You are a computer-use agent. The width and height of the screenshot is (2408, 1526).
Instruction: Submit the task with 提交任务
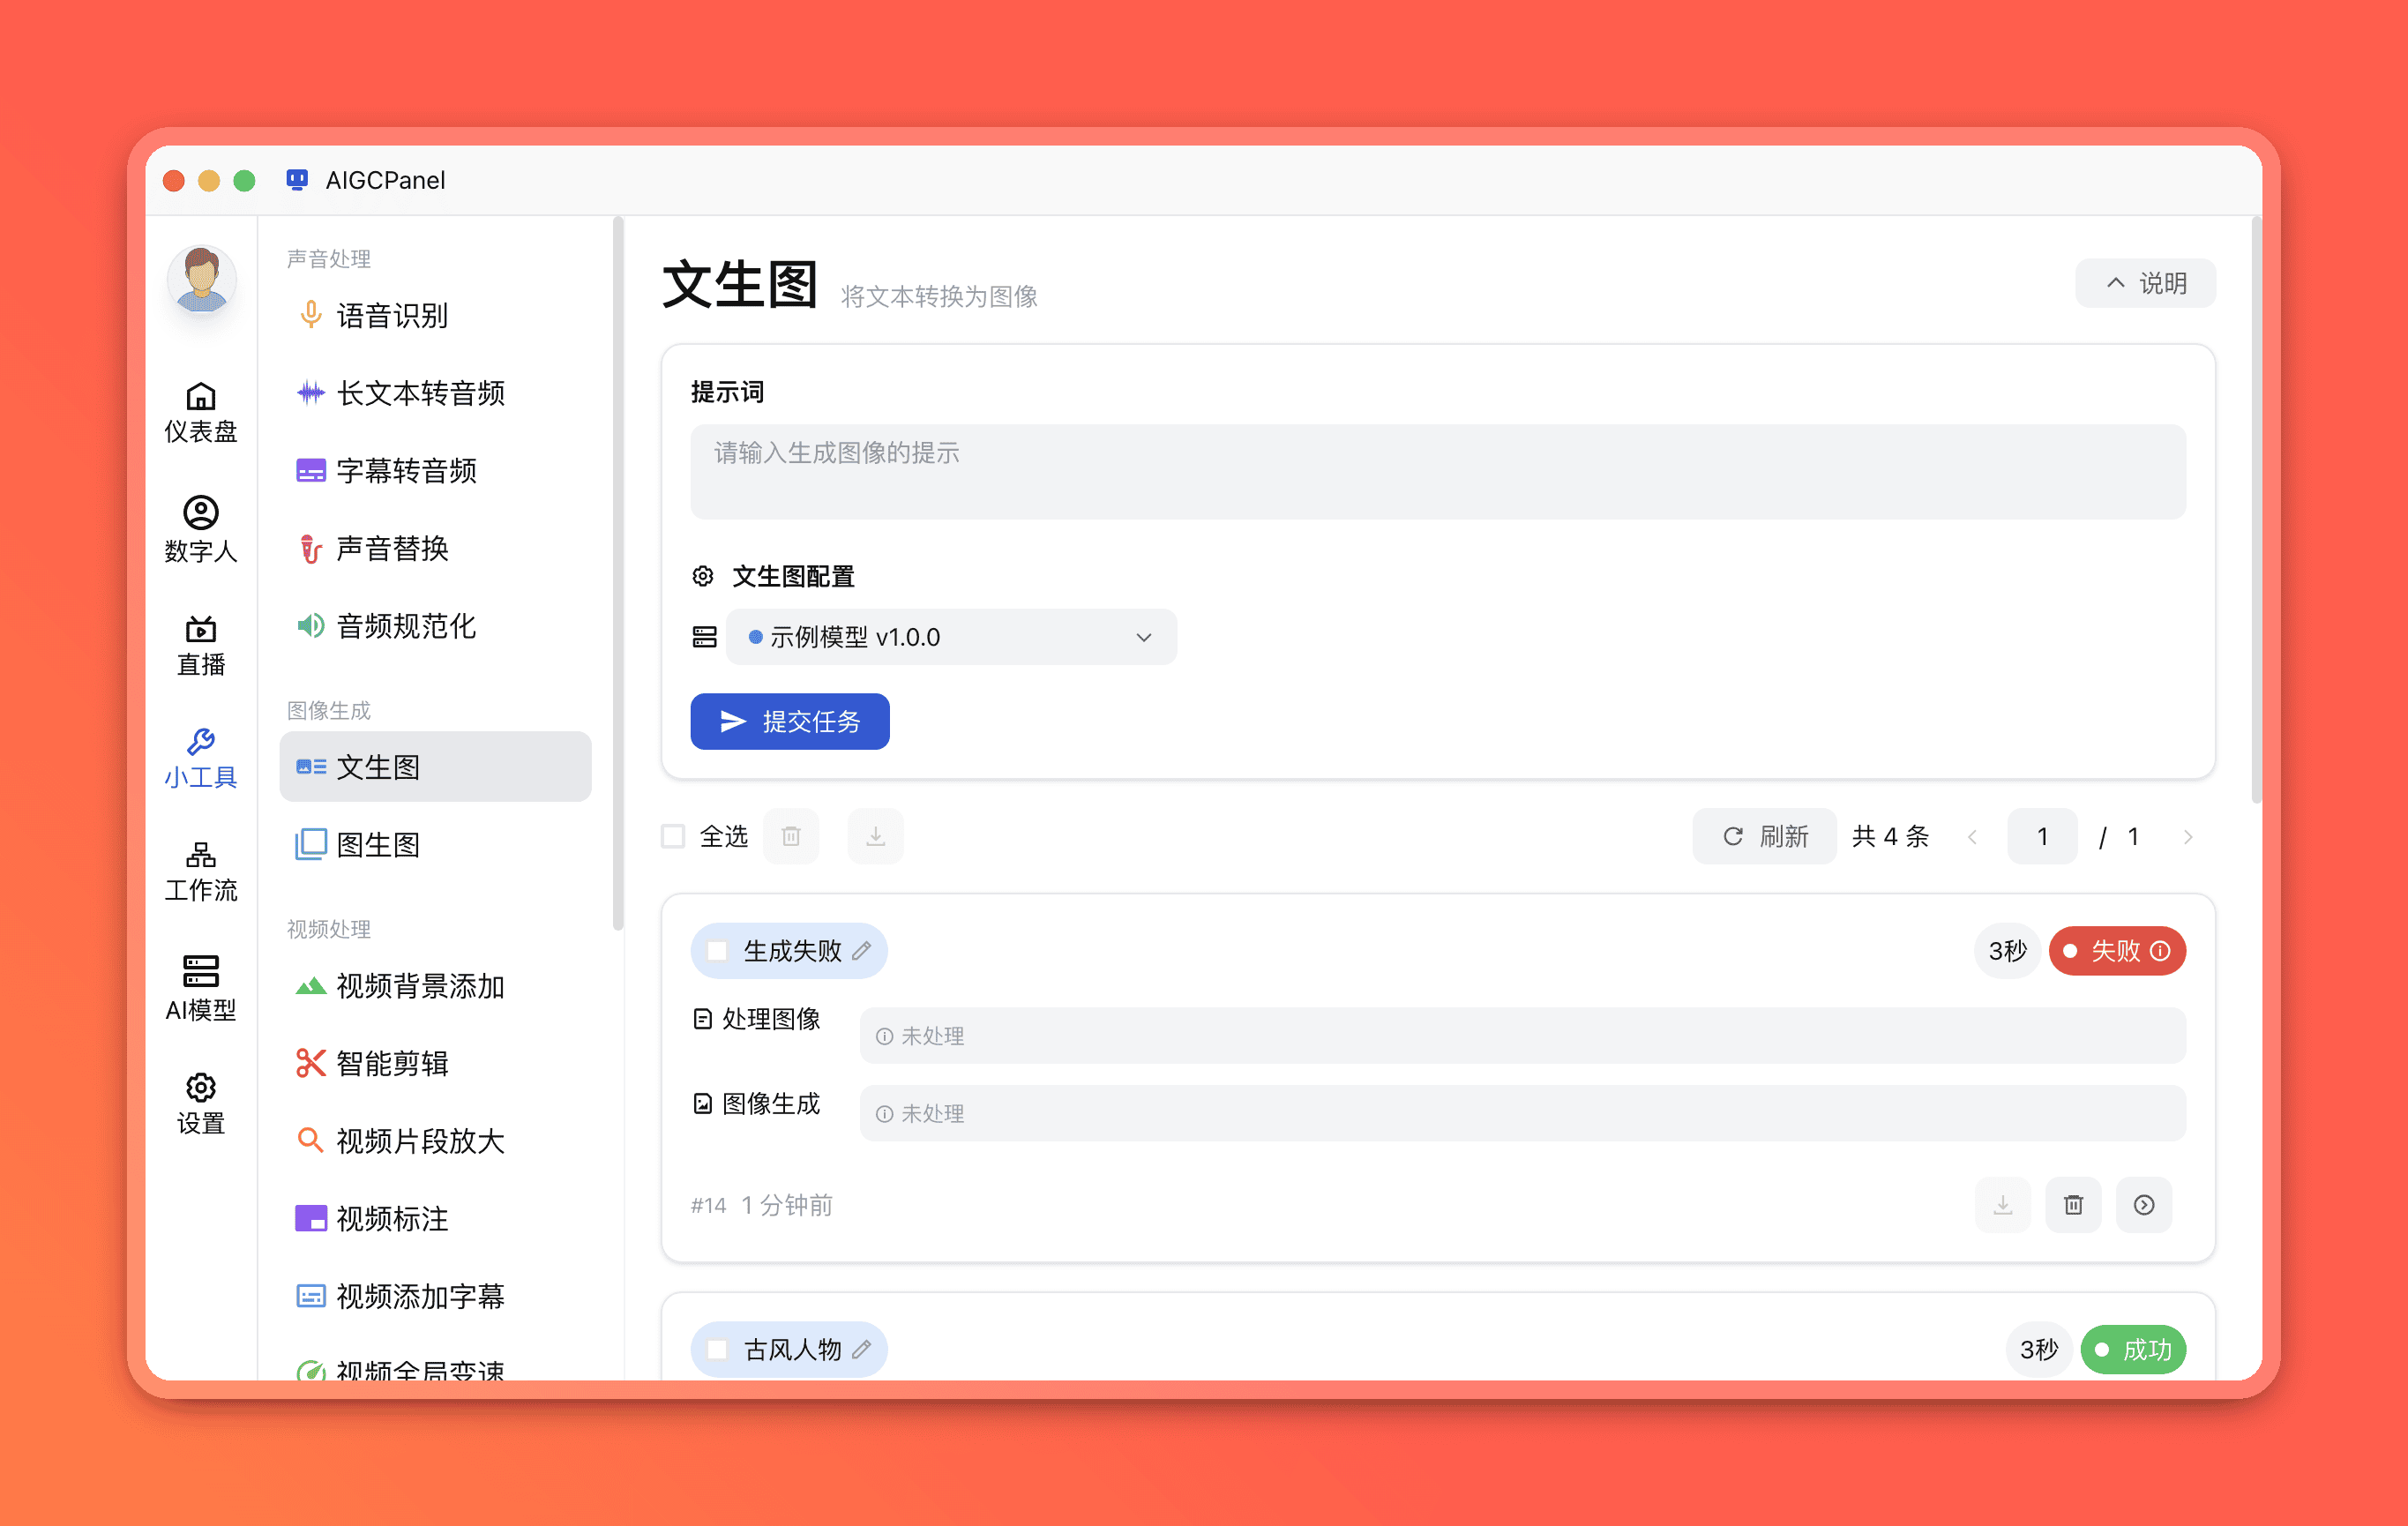789,721
